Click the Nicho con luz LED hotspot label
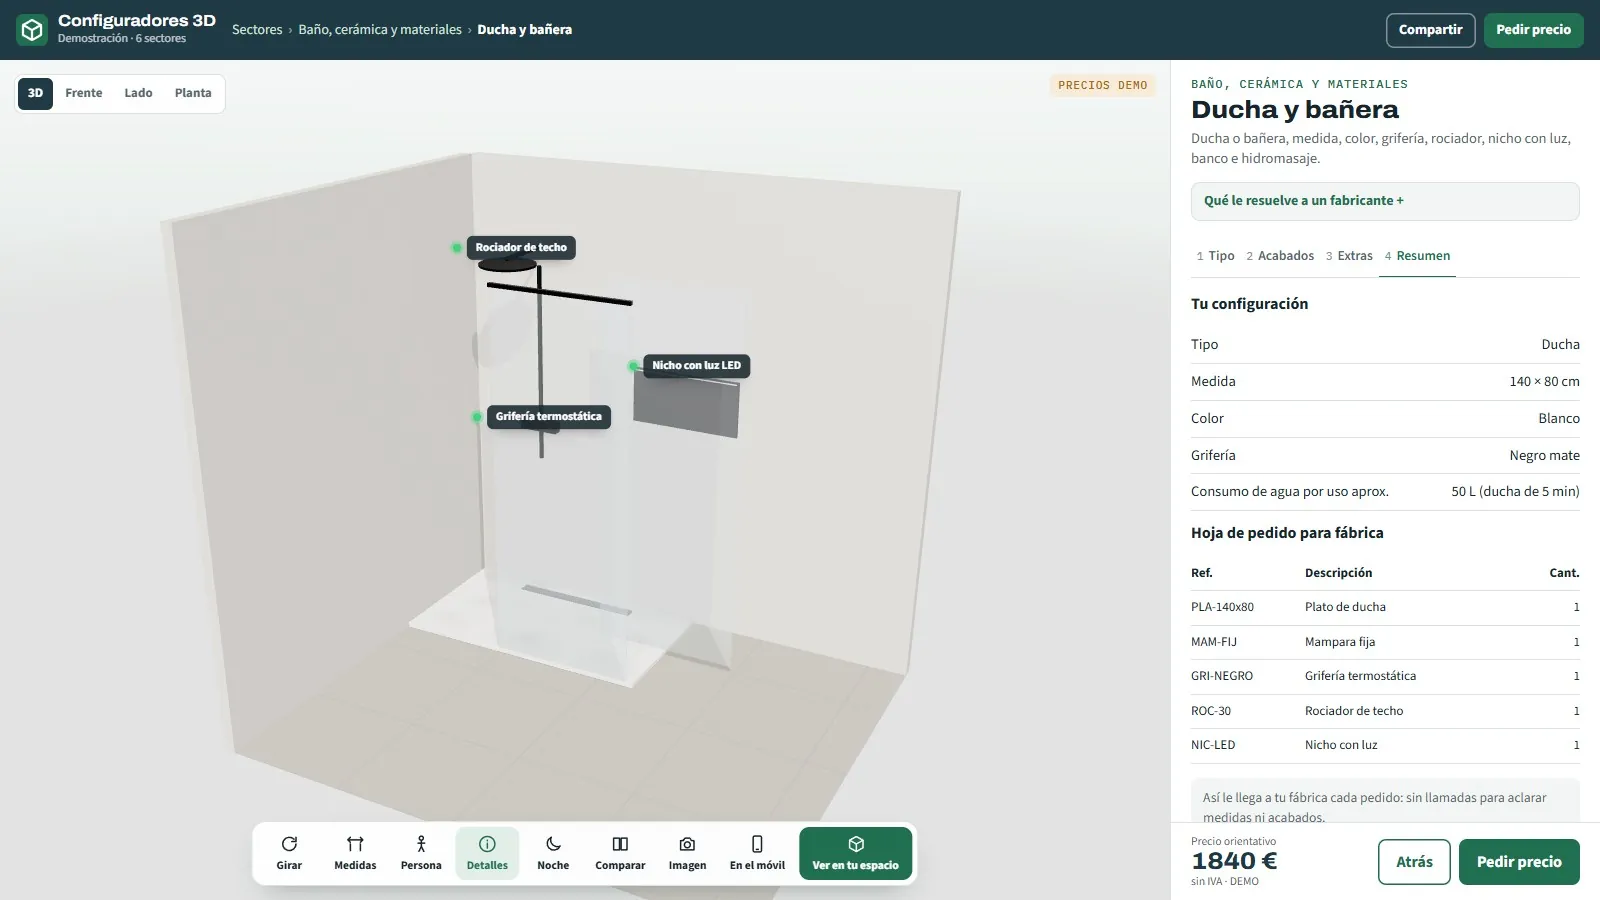This screenshot has width=1600, height=900. click(697, 365)
